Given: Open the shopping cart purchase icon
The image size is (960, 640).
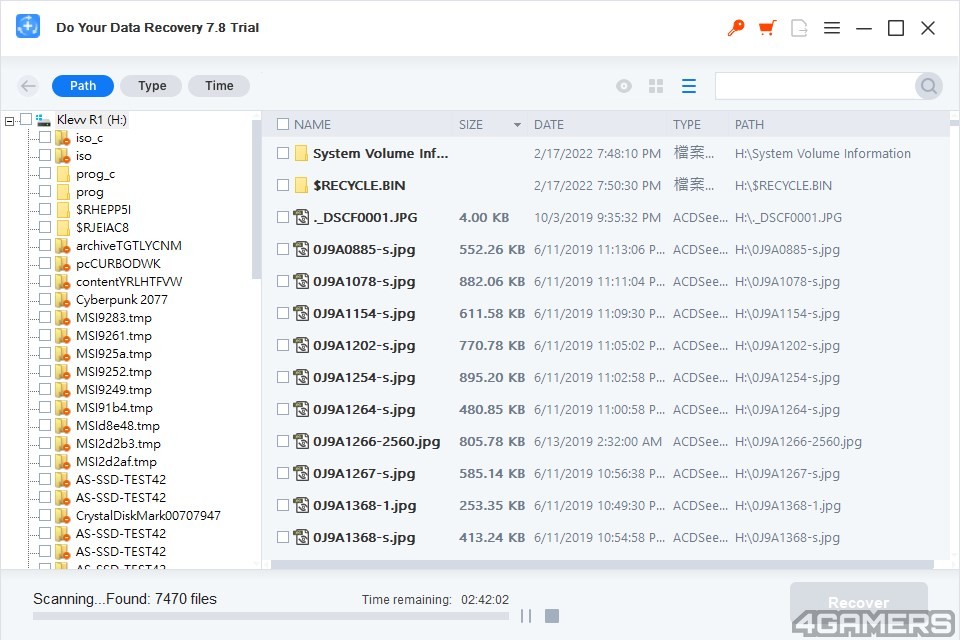Looking at the screenshot, I should [767, 28].
